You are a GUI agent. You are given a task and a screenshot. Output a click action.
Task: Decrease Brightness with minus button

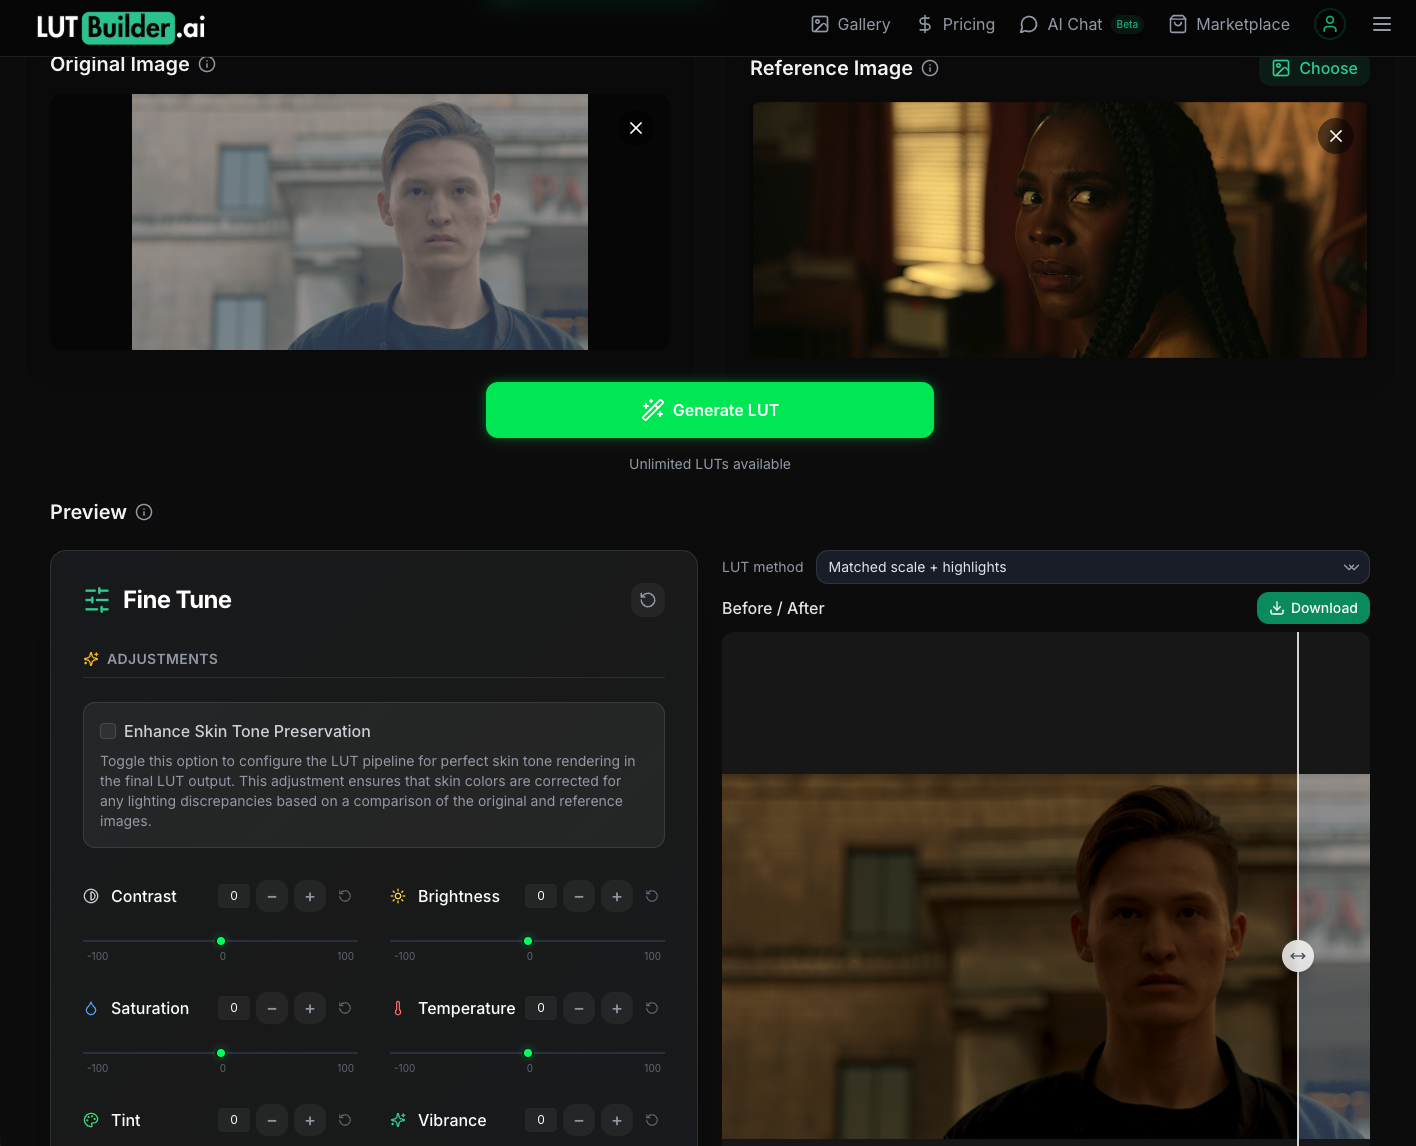click(x=579, y=896)
